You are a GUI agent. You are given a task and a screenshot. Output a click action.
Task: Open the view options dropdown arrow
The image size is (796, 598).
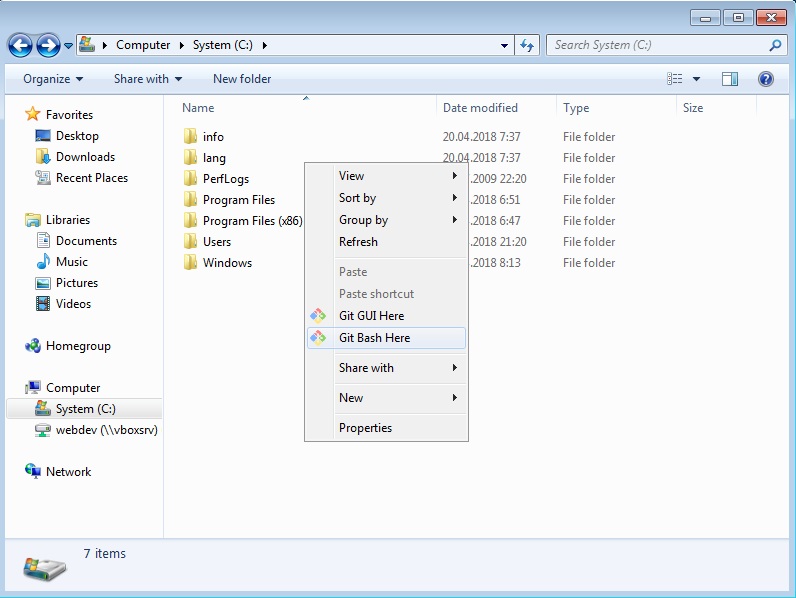(696, 79)
